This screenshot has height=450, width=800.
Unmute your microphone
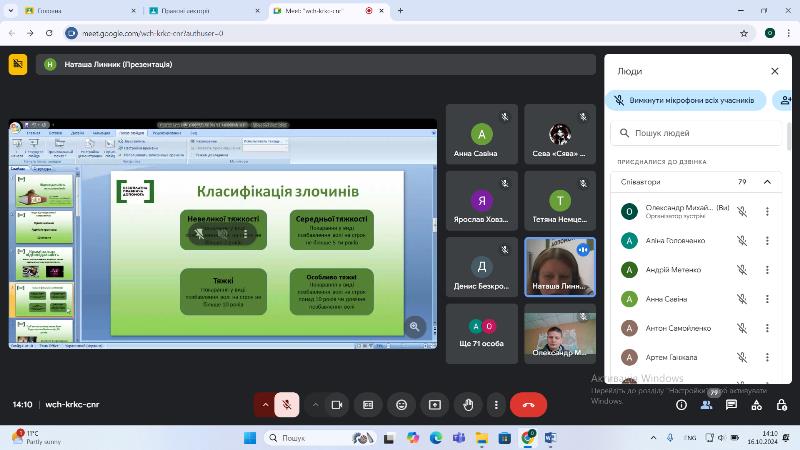286,404
